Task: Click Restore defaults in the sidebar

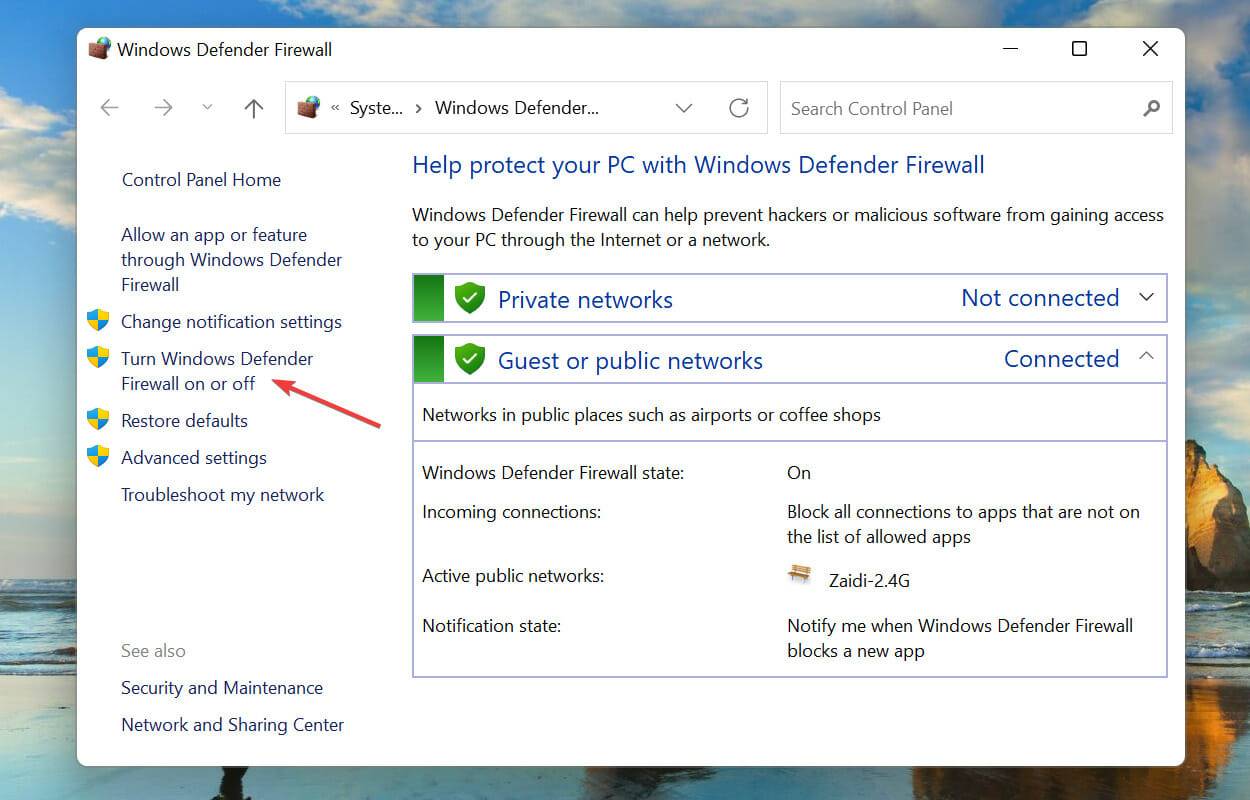Action: click(x=184, y=420)
